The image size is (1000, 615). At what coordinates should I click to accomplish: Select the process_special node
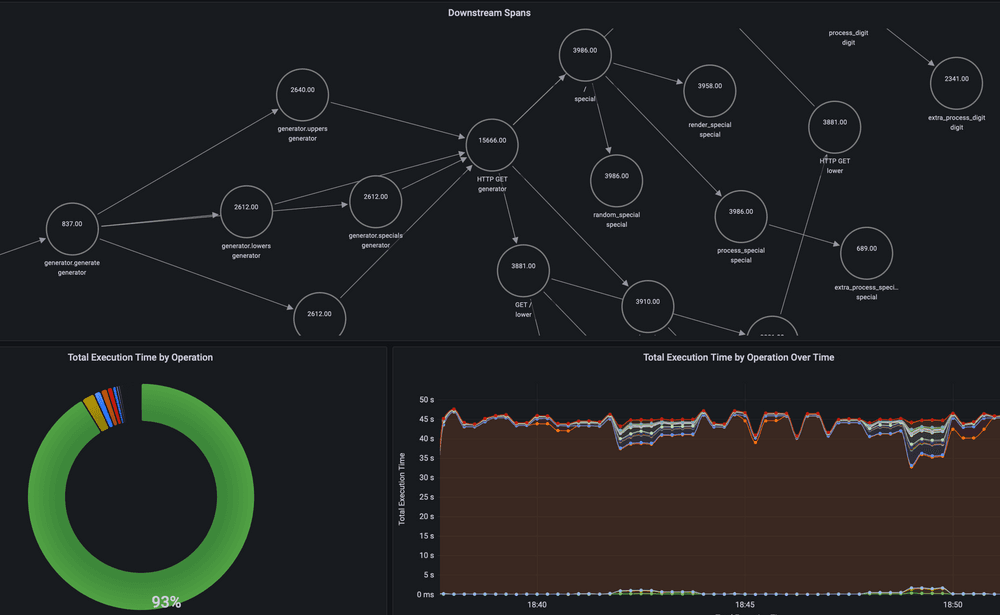pos(740,214)
